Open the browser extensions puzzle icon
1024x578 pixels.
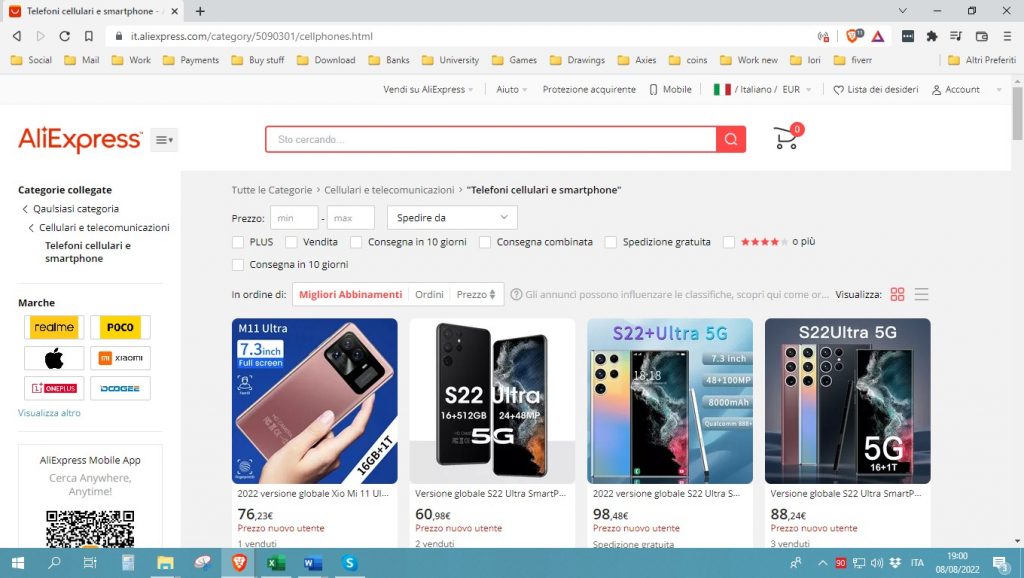[932, 35]
